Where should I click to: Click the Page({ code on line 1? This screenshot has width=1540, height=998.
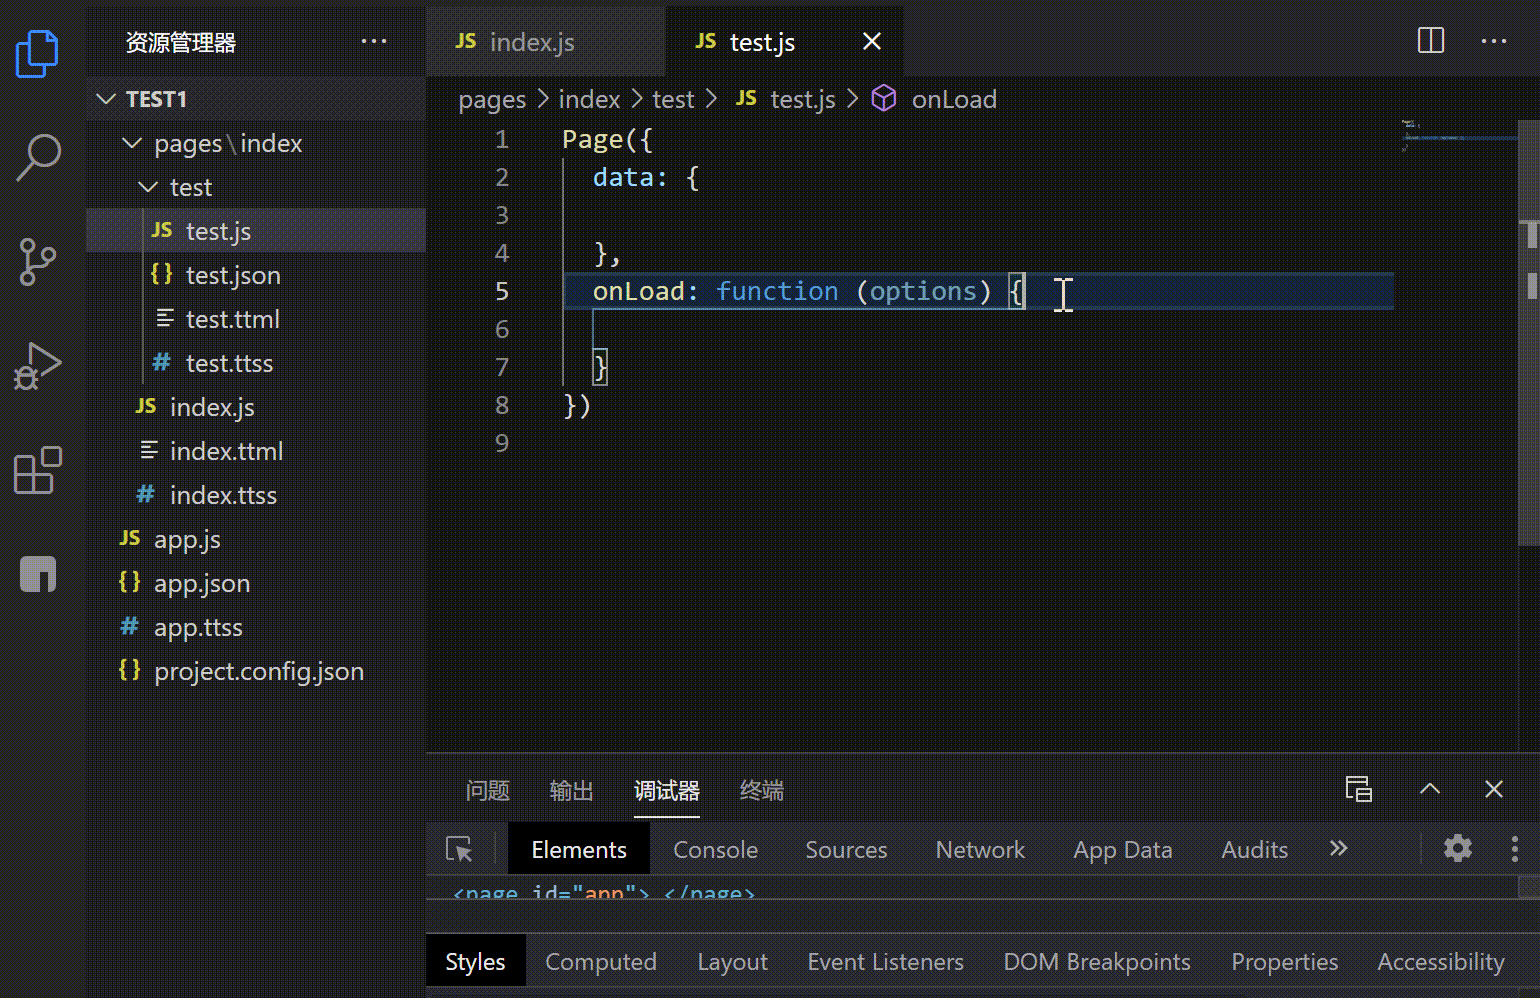(x=607, y=139)
